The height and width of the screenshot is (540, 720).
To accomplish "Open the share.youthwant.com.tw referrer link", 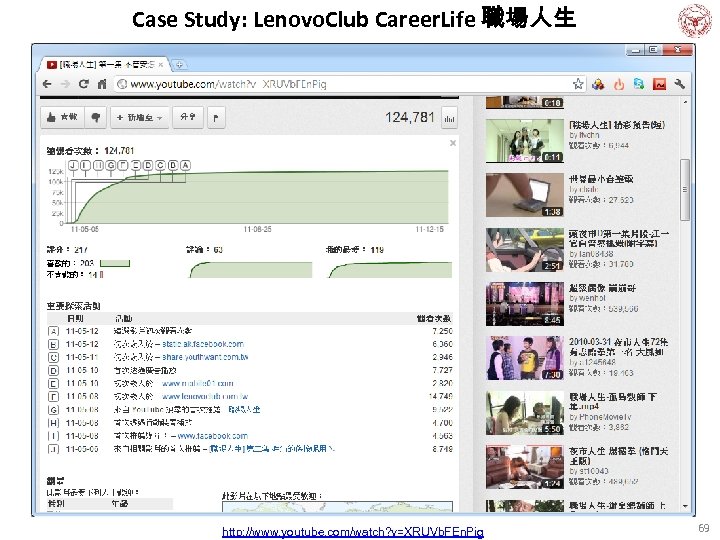I will coord(205,357).
